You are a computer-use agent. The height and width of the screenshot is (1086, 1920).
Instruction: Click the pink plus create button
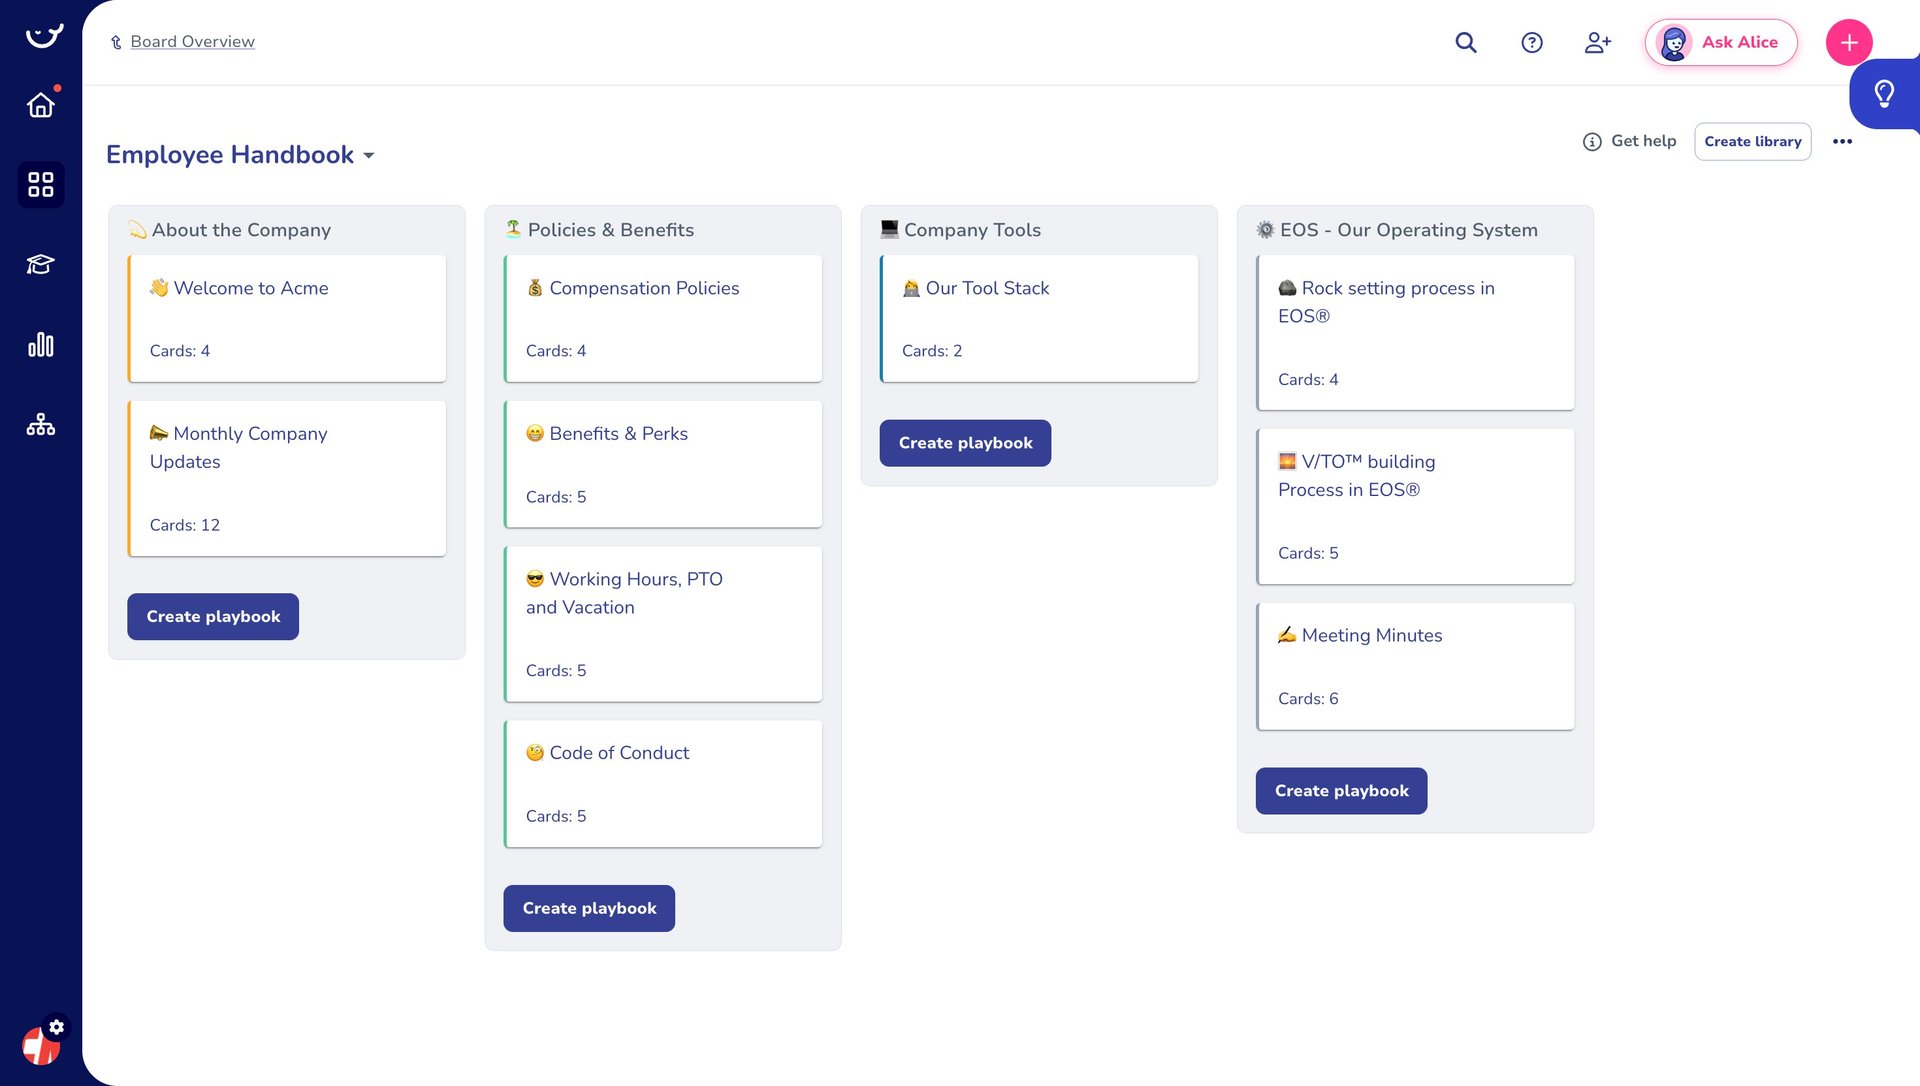[x=1848, y=42]
